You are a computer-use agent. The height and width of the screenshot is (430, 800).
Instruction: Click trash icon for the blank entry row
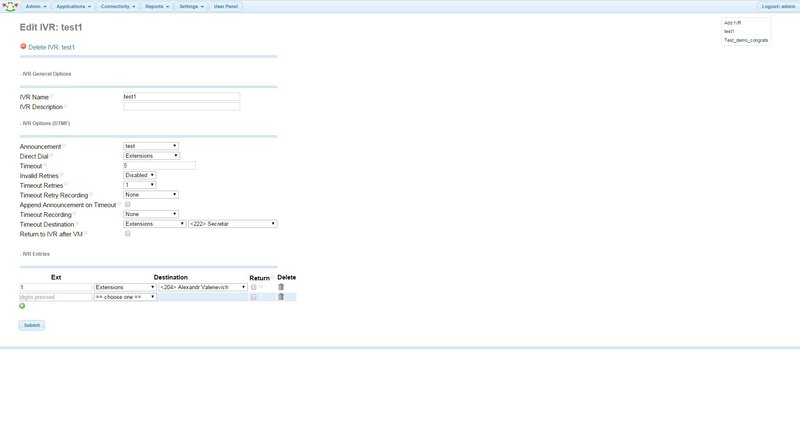click(x=281, y=297)
